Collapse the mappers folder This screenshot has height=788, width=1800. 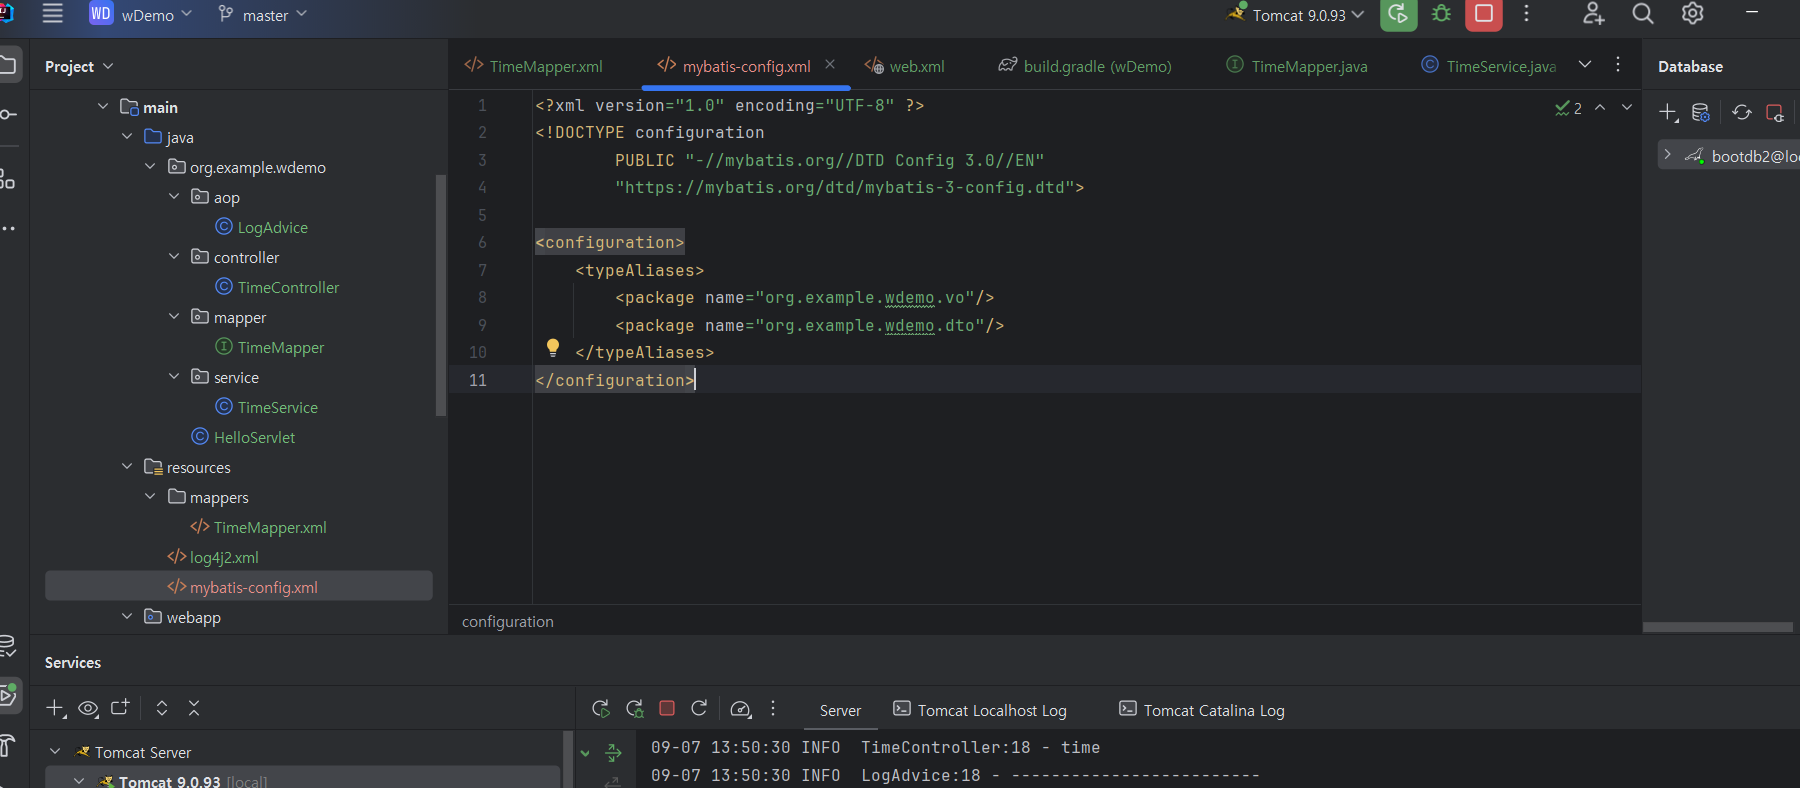click(150, 496)
